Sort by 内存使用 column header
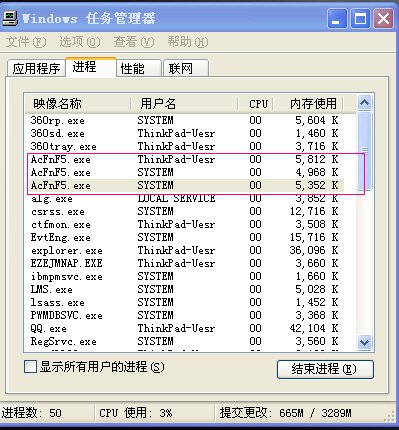Screen dimensions: 399x430 click(308, 104)
